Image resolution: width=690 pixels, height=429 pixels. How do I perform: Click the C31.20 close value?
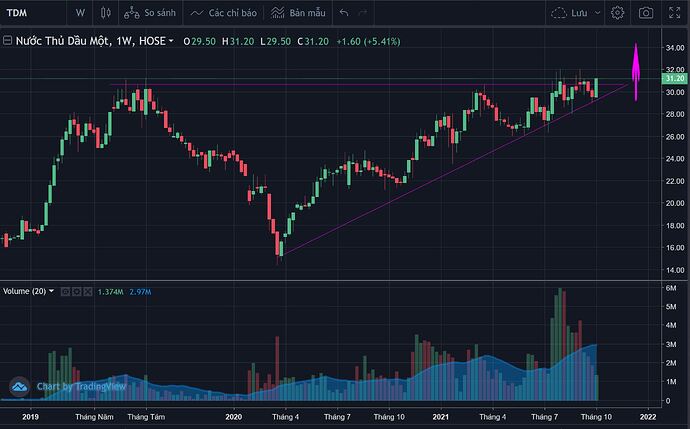point(313,41)
